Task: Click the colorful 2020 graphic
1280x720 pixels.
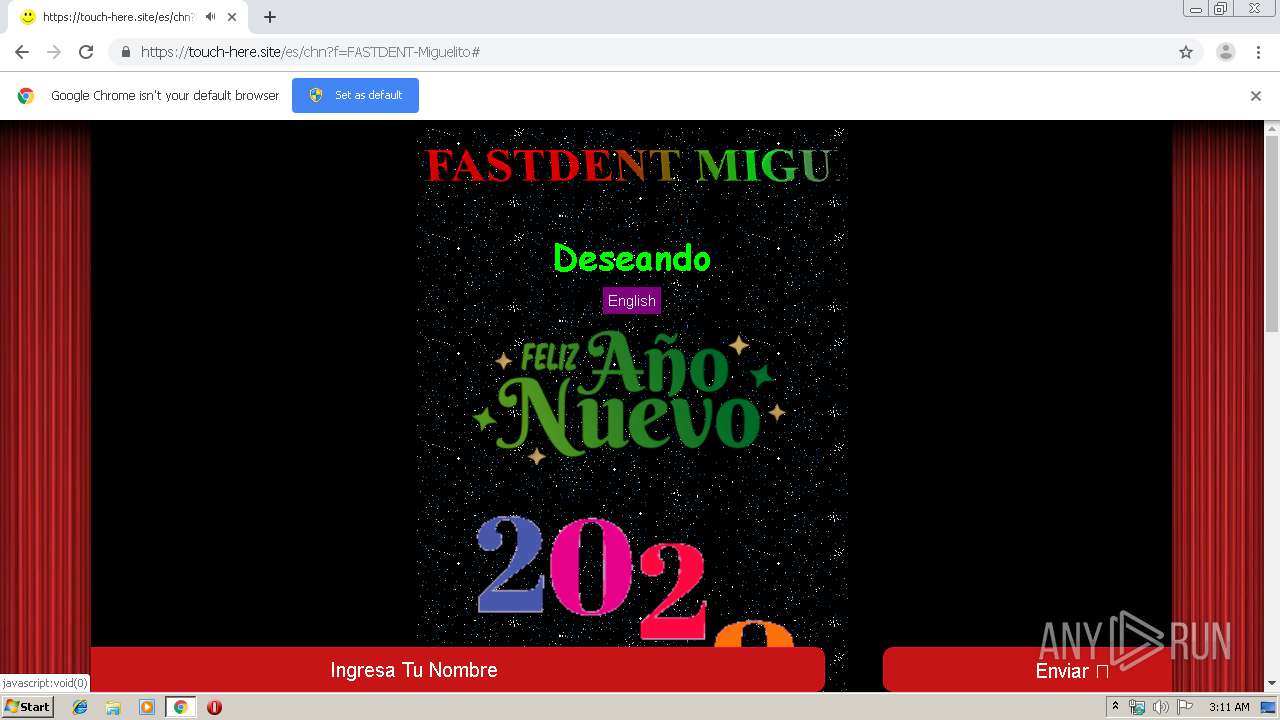Action: (x=636, y=580)
